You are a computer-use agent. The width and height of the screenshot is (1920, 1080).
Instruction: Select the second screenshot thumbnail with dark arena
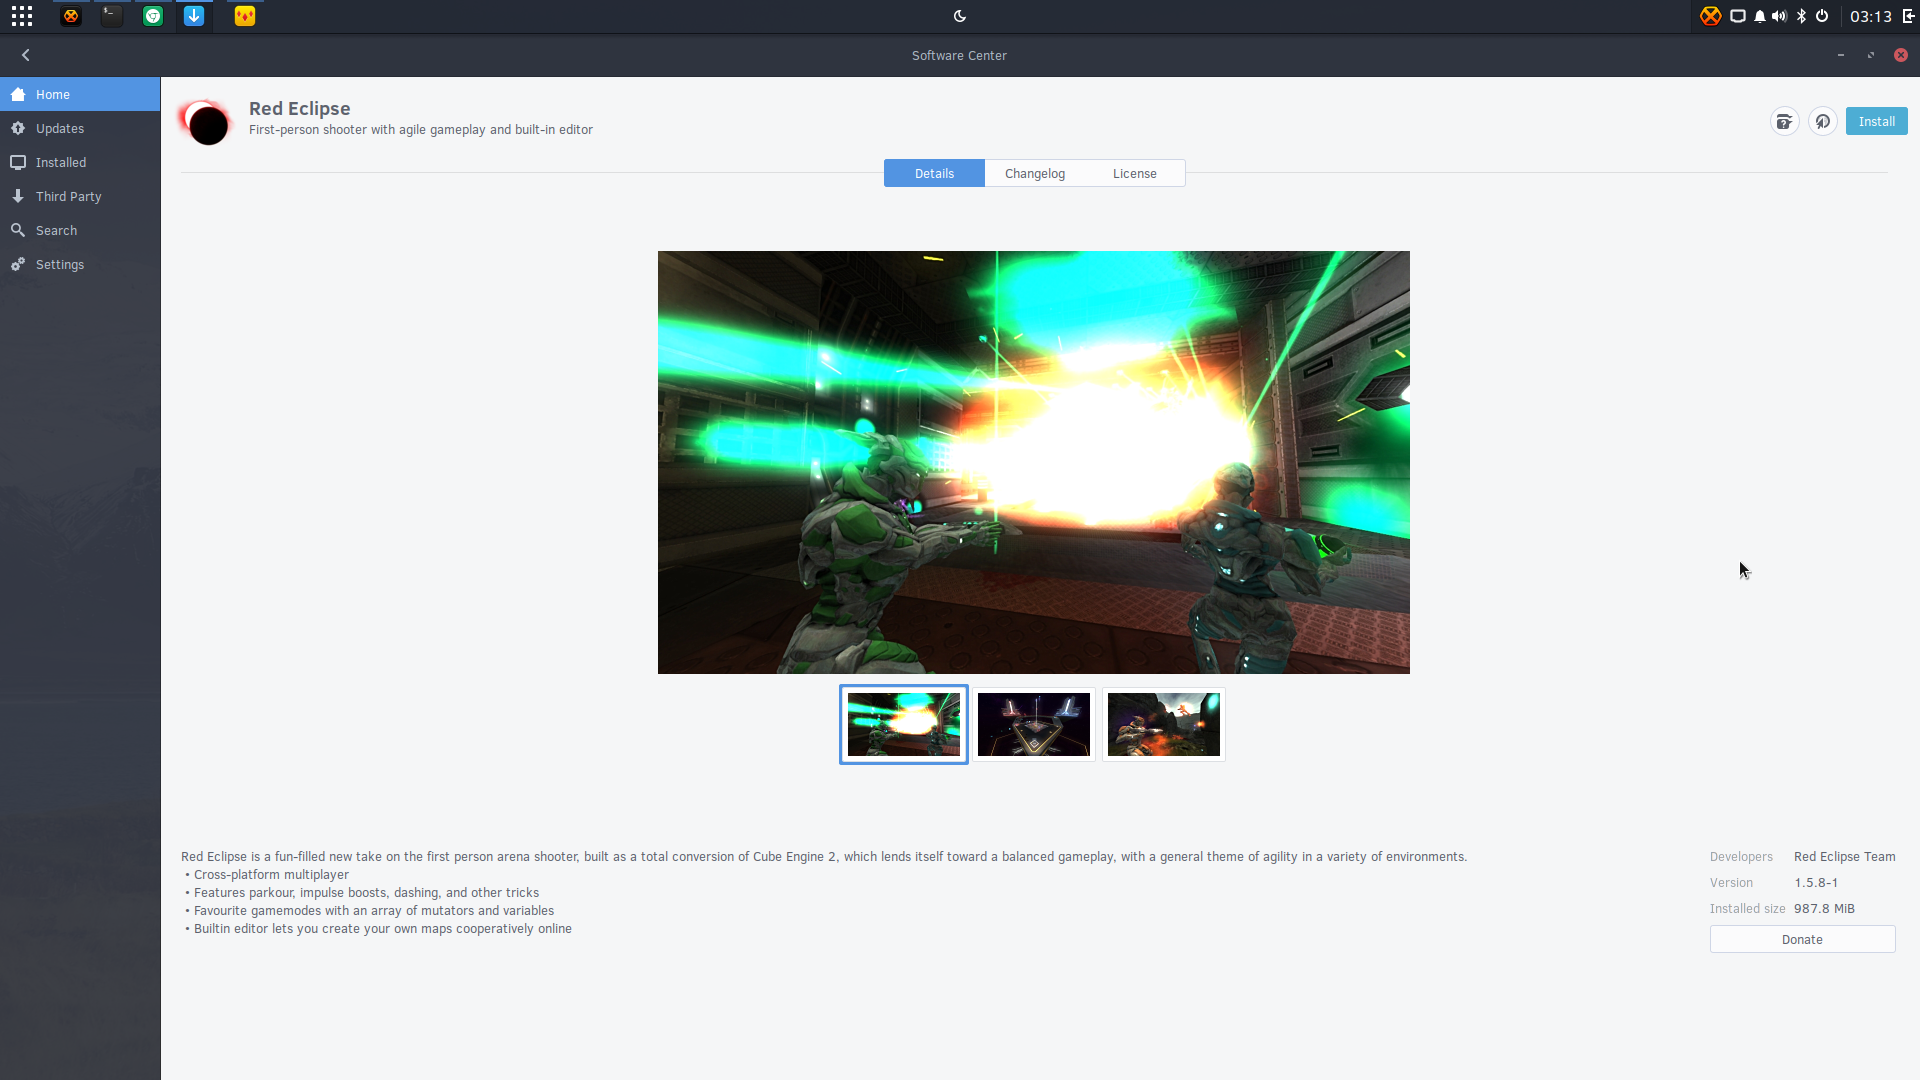click(1034, 724)
